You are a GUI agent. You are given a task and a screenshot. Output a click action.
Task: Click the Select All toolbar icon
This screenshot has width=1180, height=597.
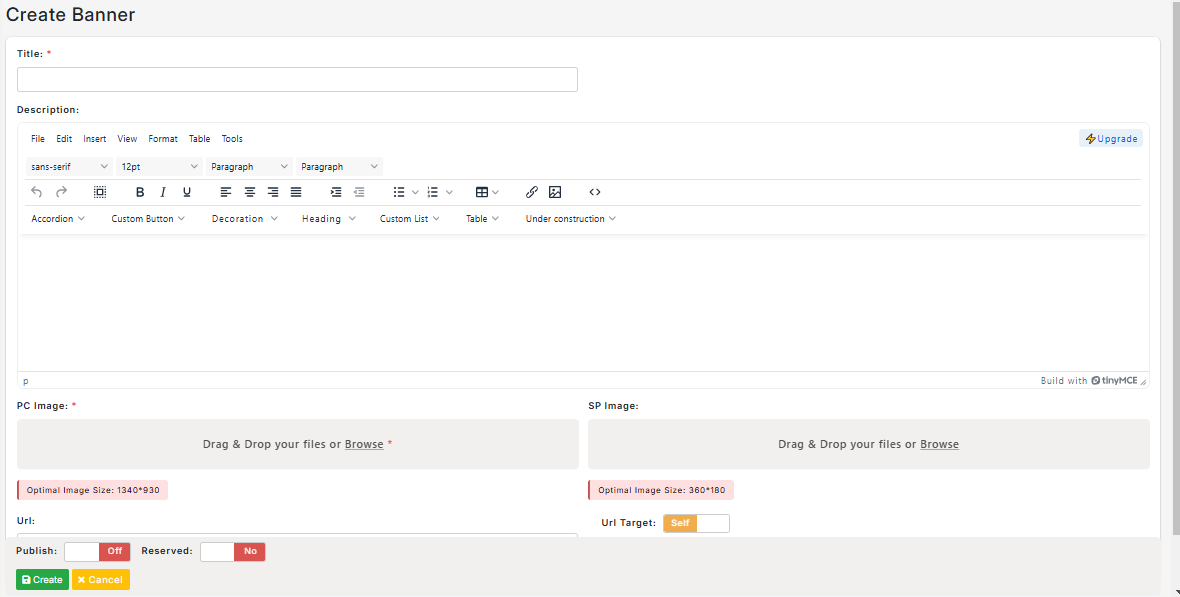tap(100, 192)
